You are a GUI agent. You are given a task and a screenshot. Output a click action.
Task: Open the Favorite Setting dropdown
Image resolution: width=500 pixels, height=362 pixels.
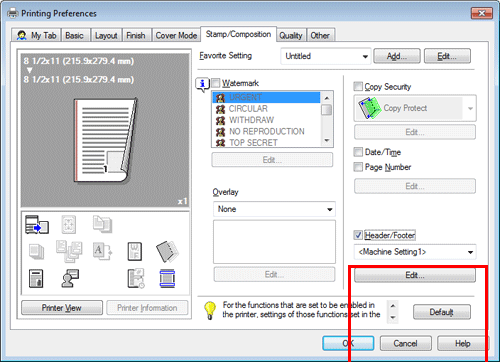(326, 56)
